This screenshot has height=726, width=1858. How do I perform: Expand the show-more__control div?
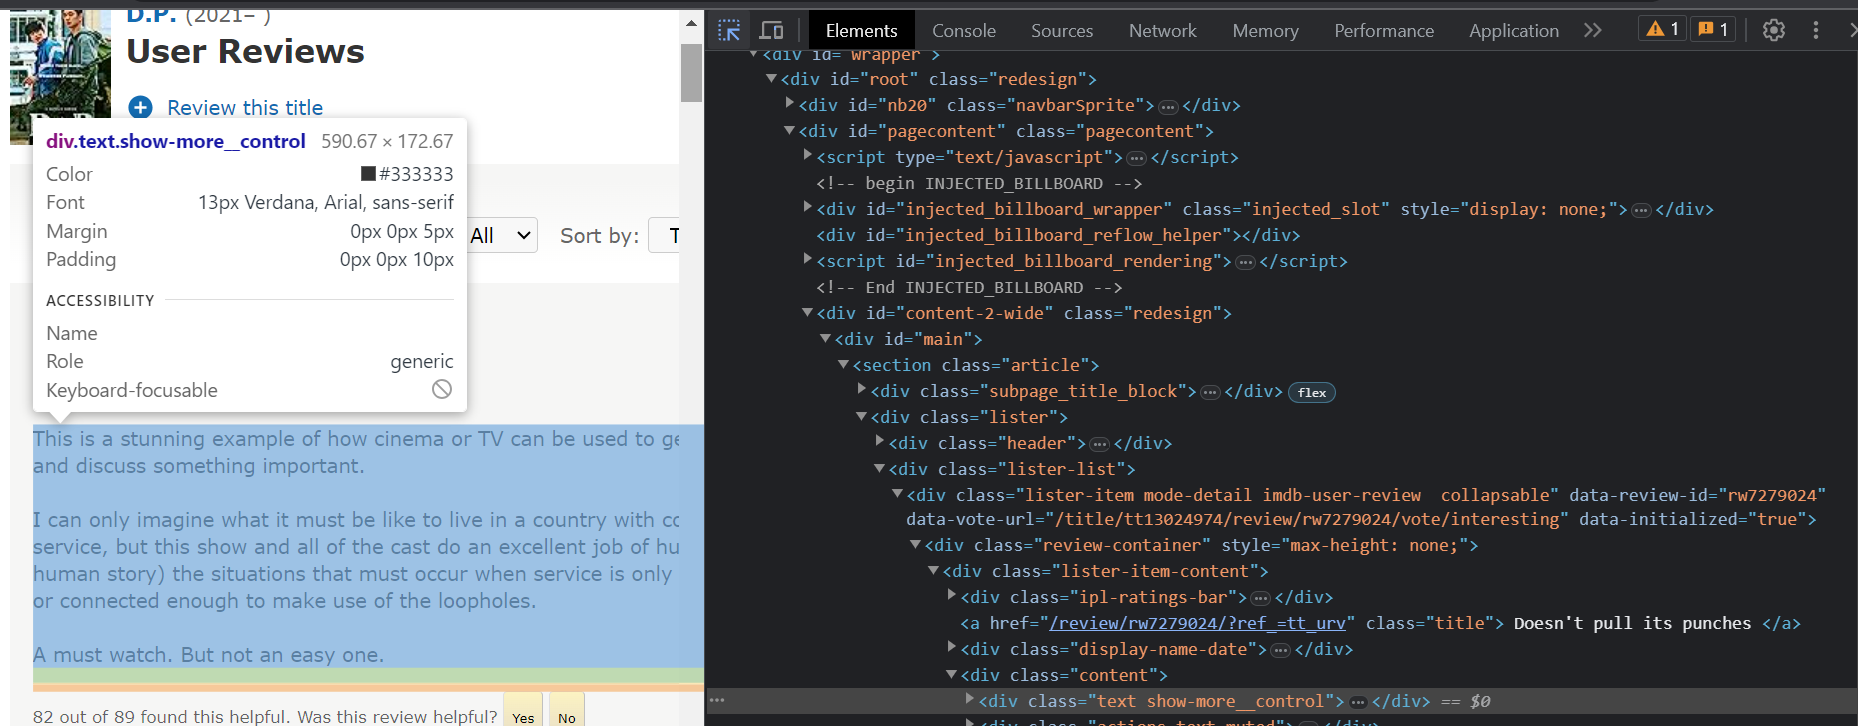point(969,699)
